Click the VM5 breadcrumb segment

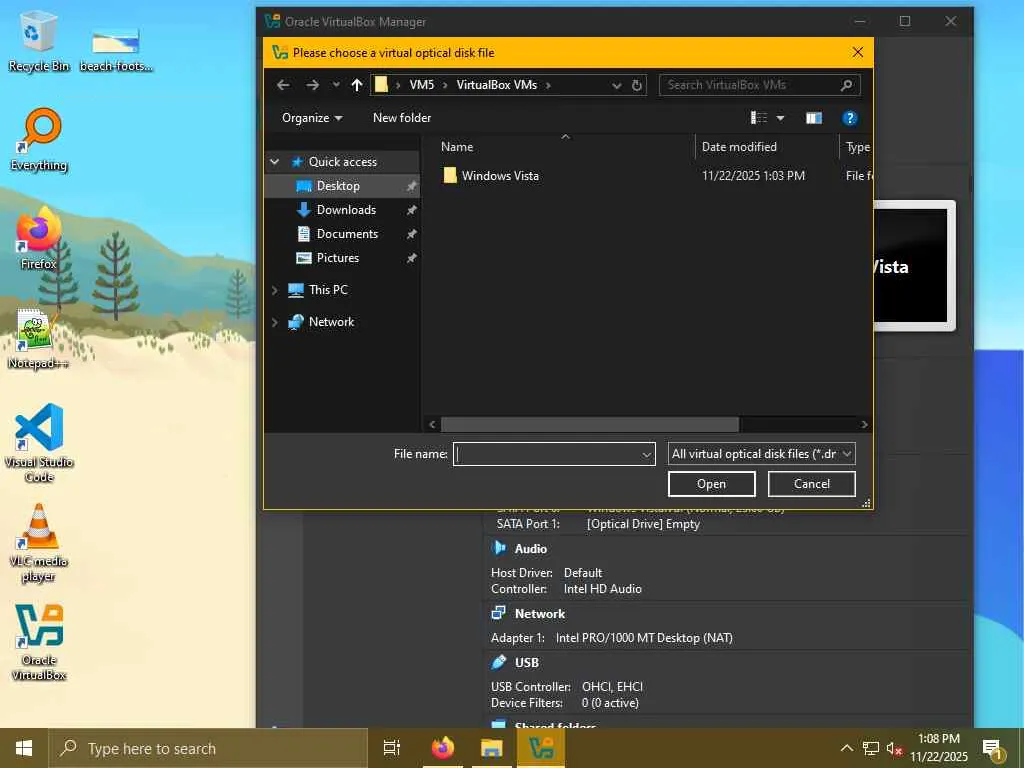[421, 85]
